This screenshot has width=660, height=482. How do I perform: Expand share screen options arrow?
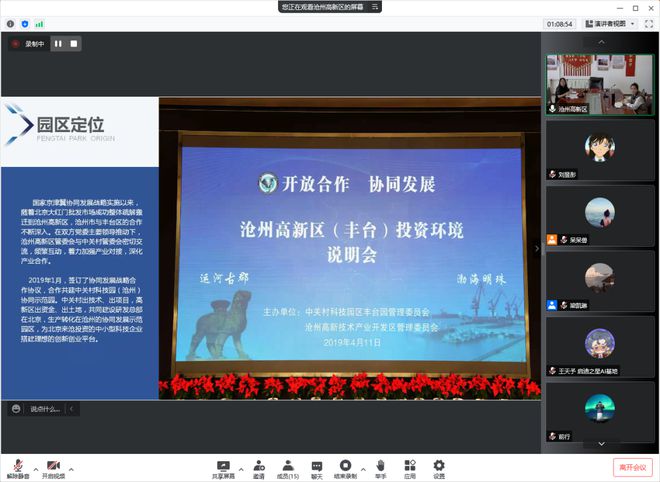(241, 469)
